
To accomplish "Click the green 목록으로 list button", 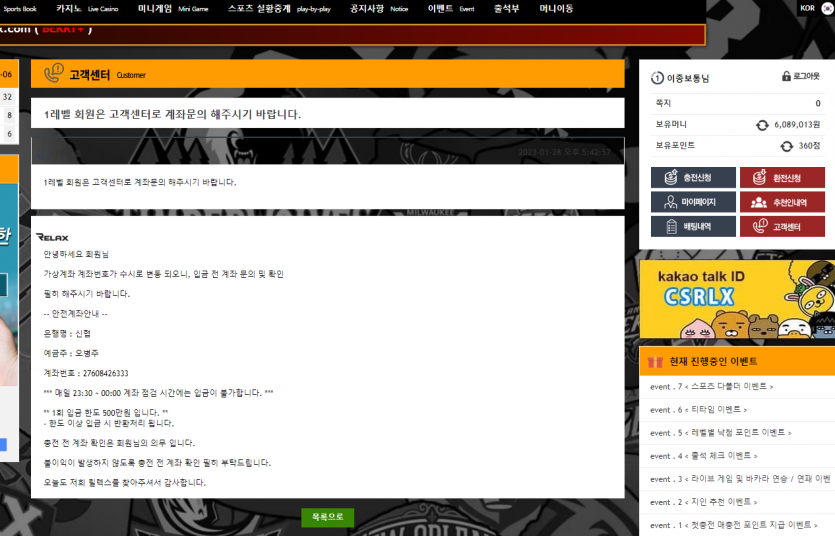I will click(327, 517).
